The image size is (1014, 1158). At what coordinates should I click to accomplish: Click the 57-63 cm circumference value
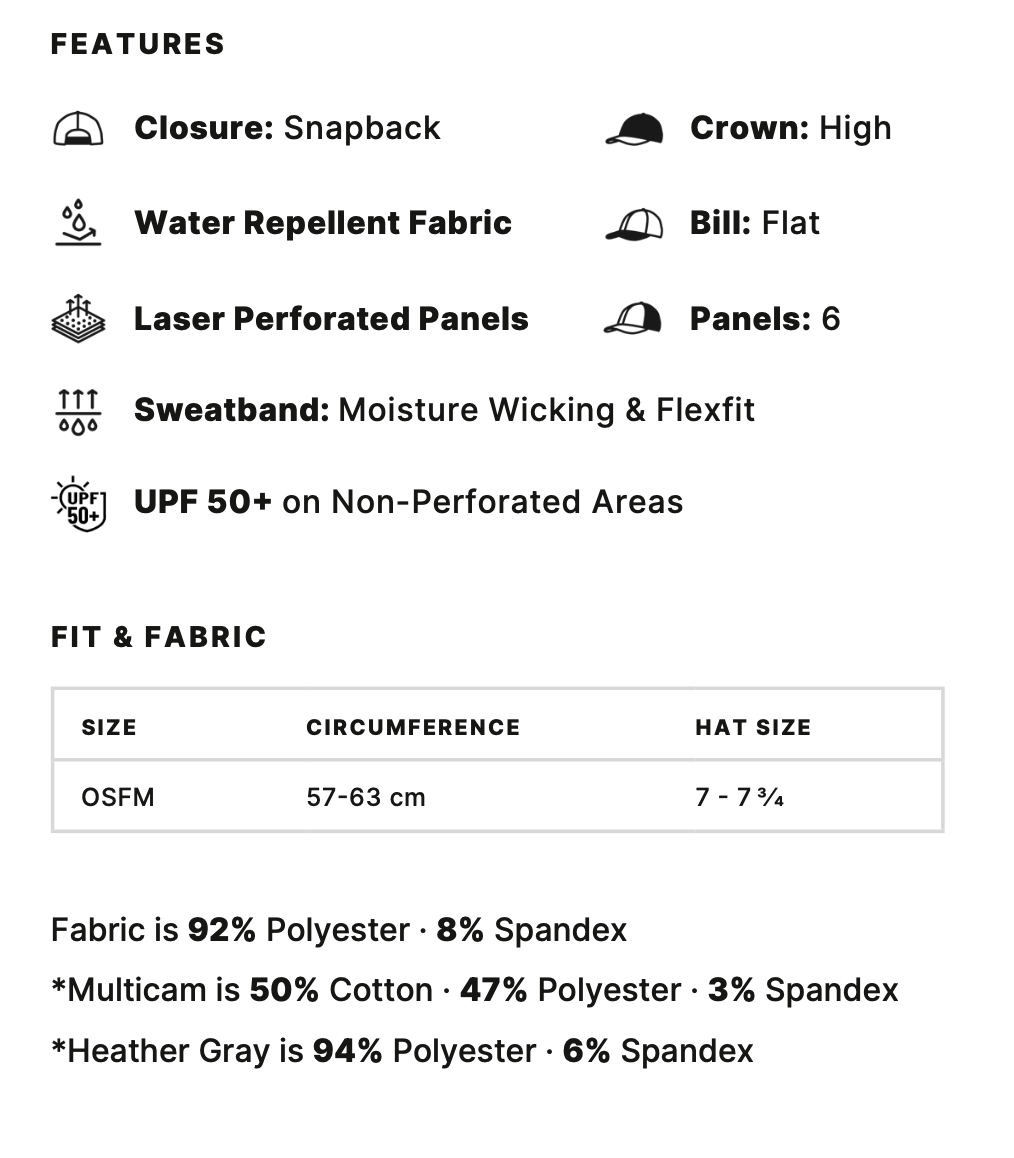(366, 797)
